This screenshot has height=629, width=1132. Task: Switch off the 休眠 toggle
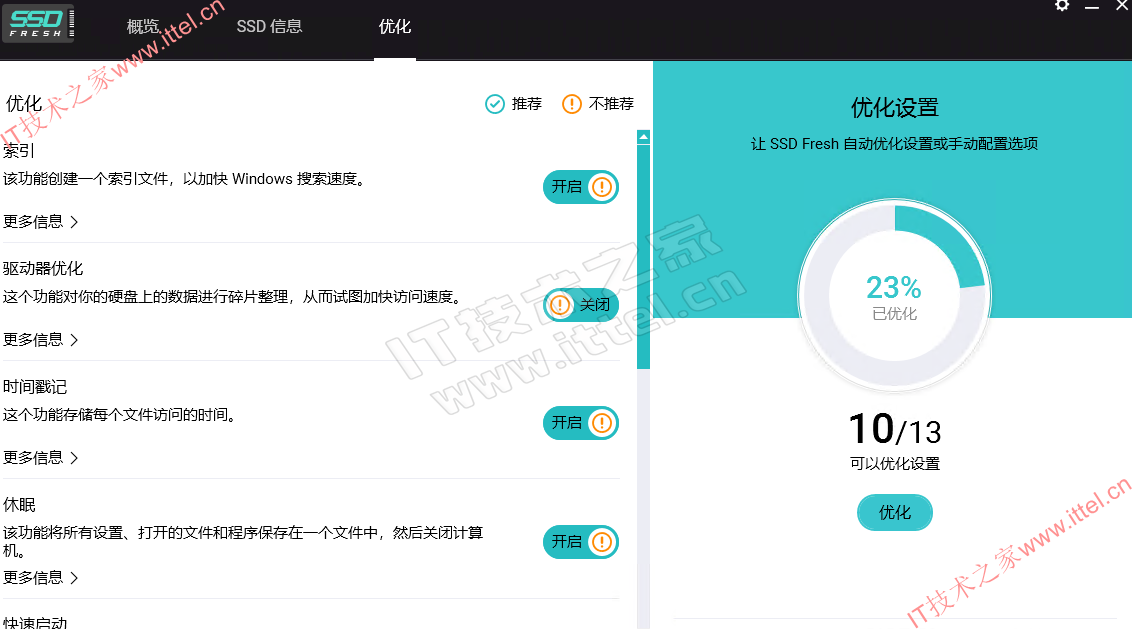click(x=580, y=542)
